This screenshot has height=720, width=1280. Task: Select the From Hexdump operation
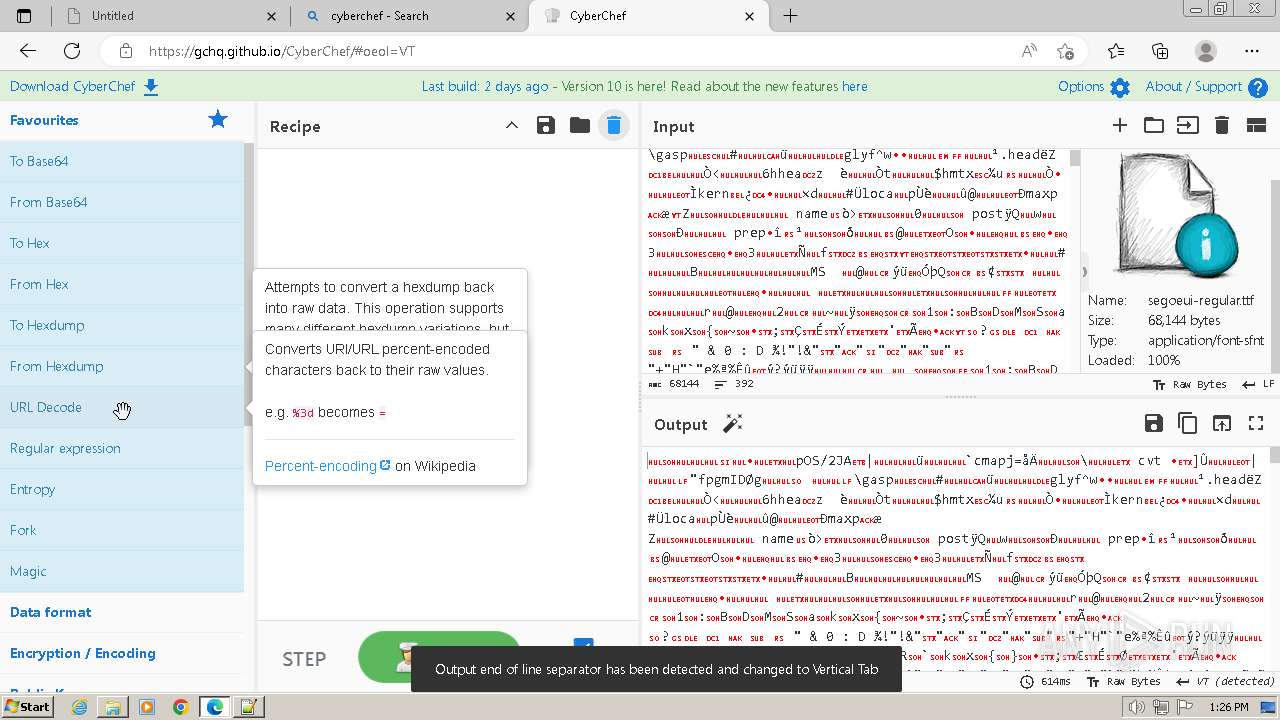click(122, 366)
